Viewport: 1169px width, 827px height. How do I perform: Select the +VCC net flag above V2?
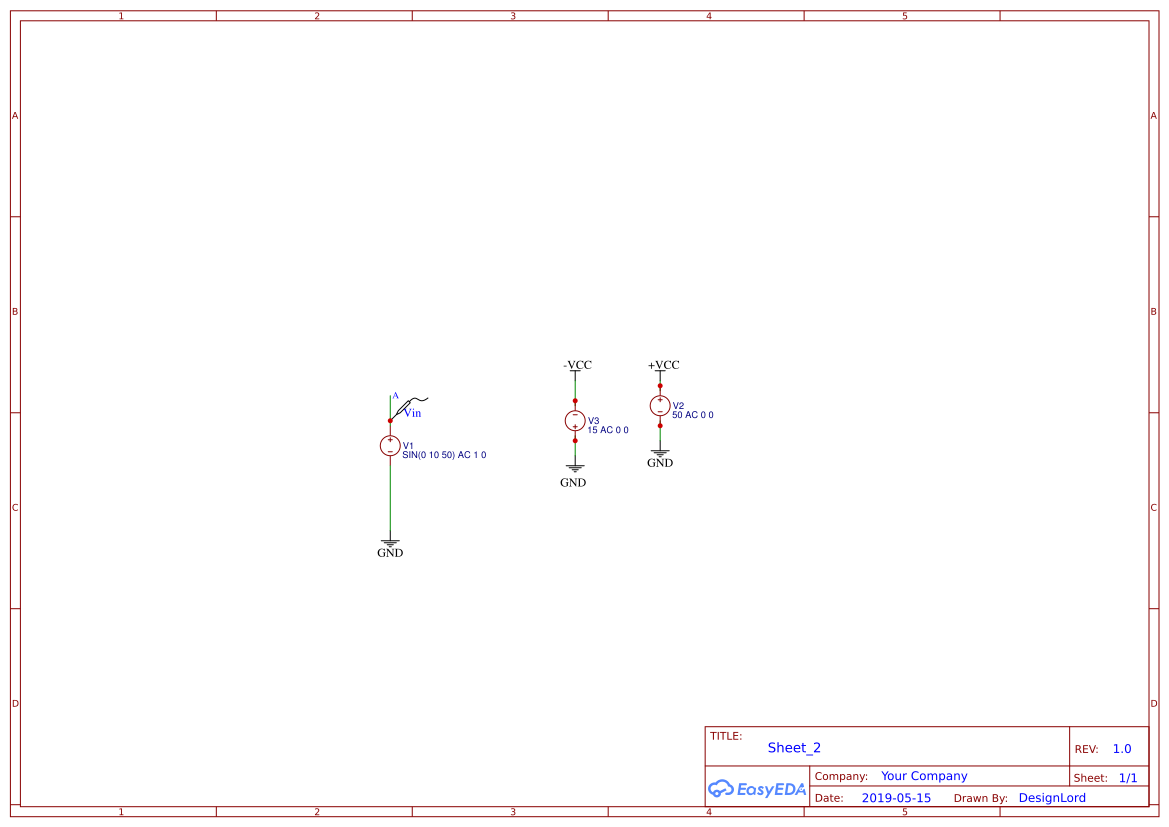point(662,365)
